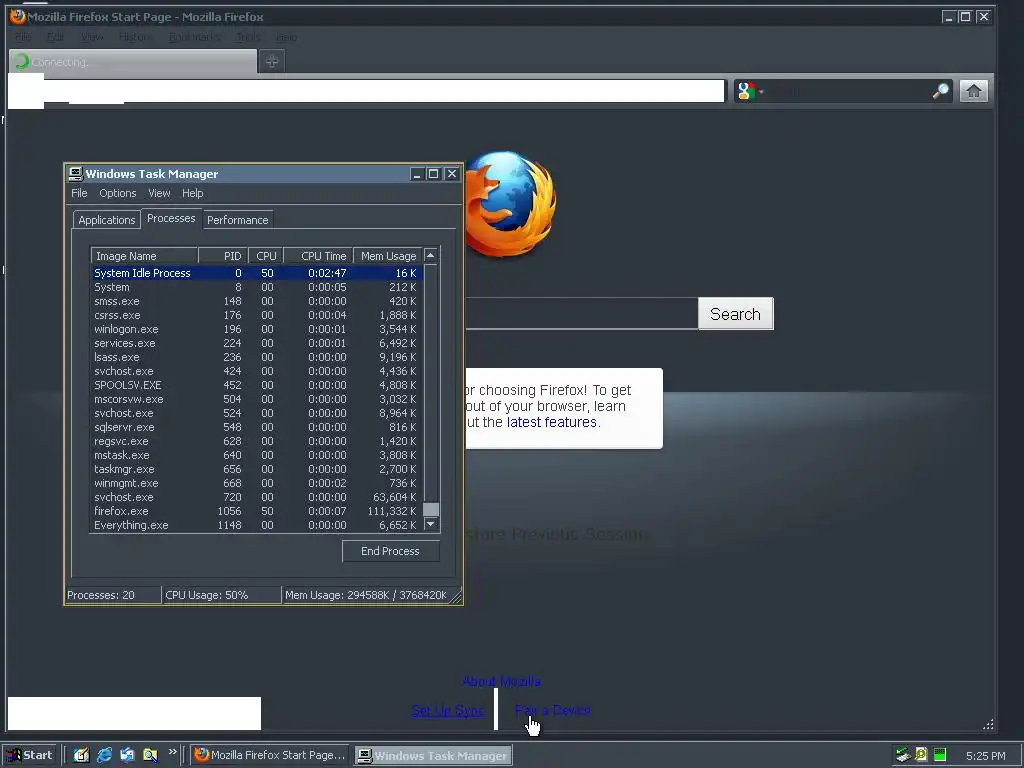Open the Google search engine selector
1024x768 pixels.
coord(750,91)
